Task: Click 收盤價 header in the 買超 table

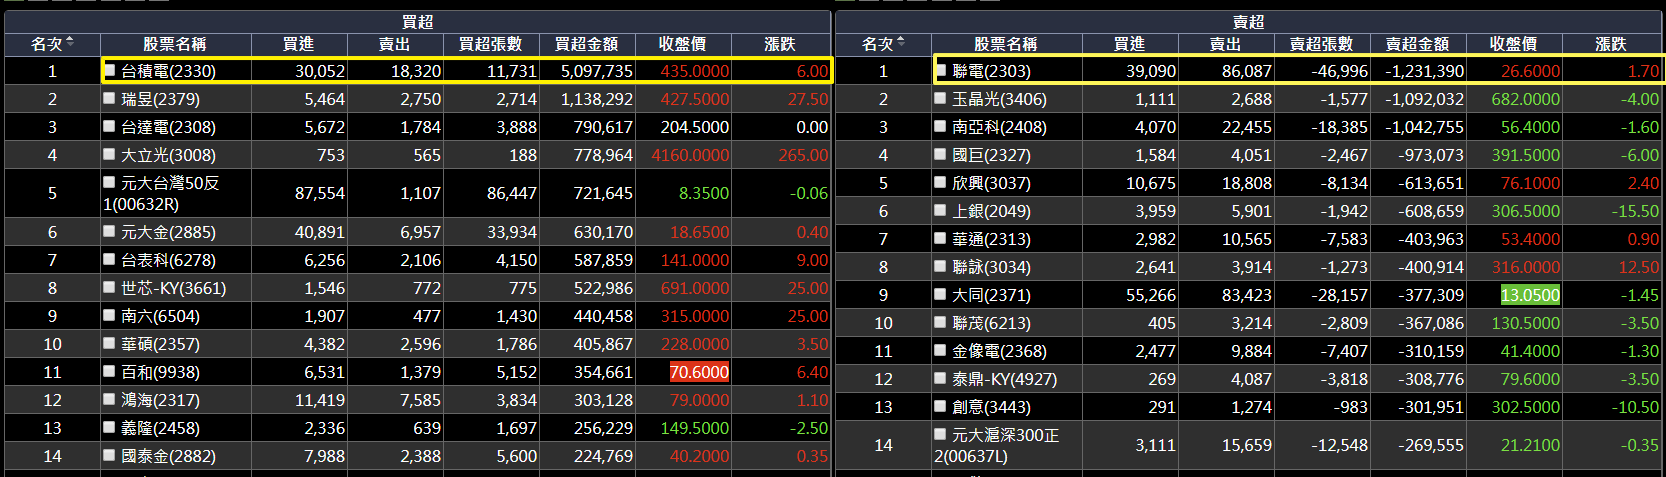Action: coord(682,44)
